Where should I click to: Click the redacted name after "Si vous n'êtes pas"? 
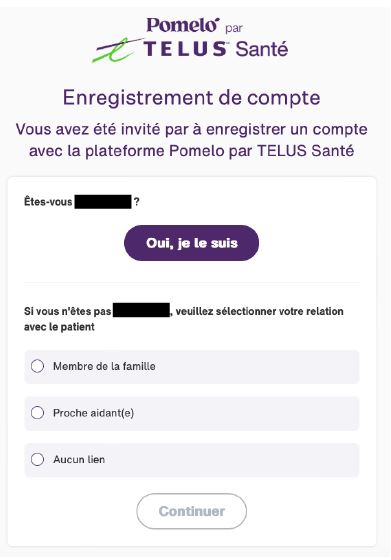(141, 310)
